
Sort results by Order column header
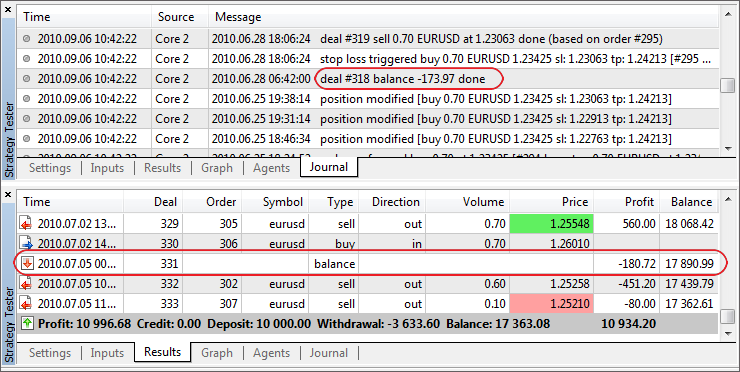[x=212, y=202]
